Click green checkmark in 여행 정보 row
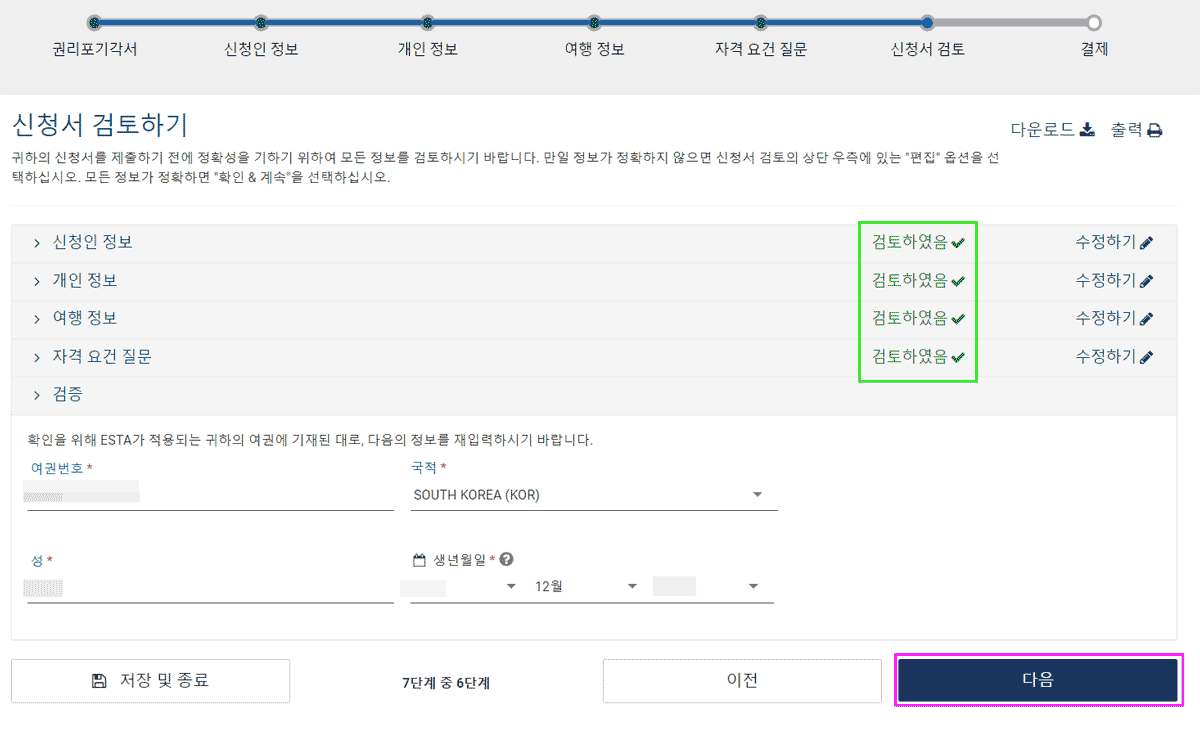1200x729 pixels. pos(958,319)
